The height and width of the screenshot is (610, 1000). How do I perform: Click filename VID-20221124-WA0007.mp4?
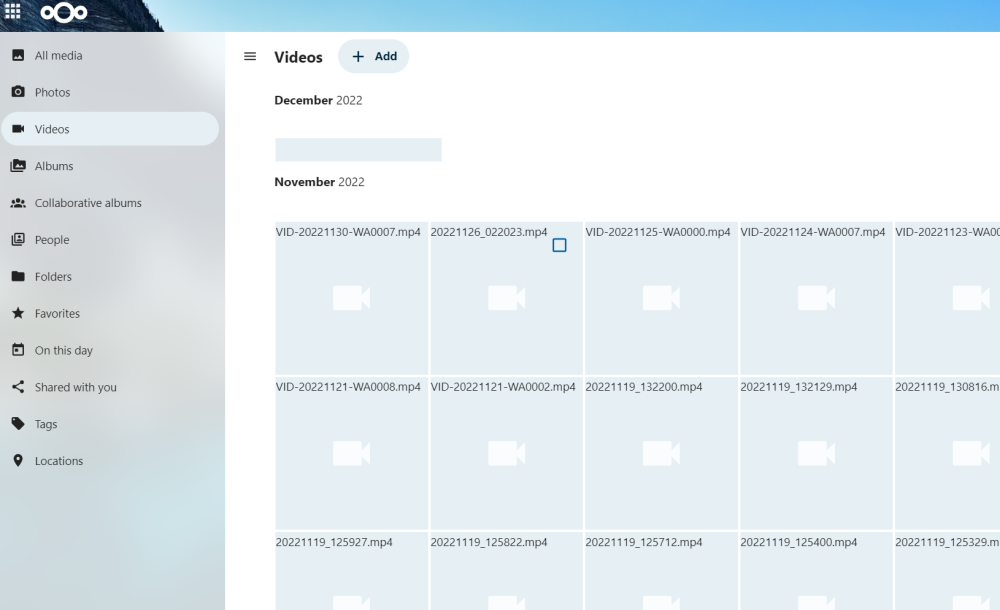pyautogui.click(x=812, y=232)
